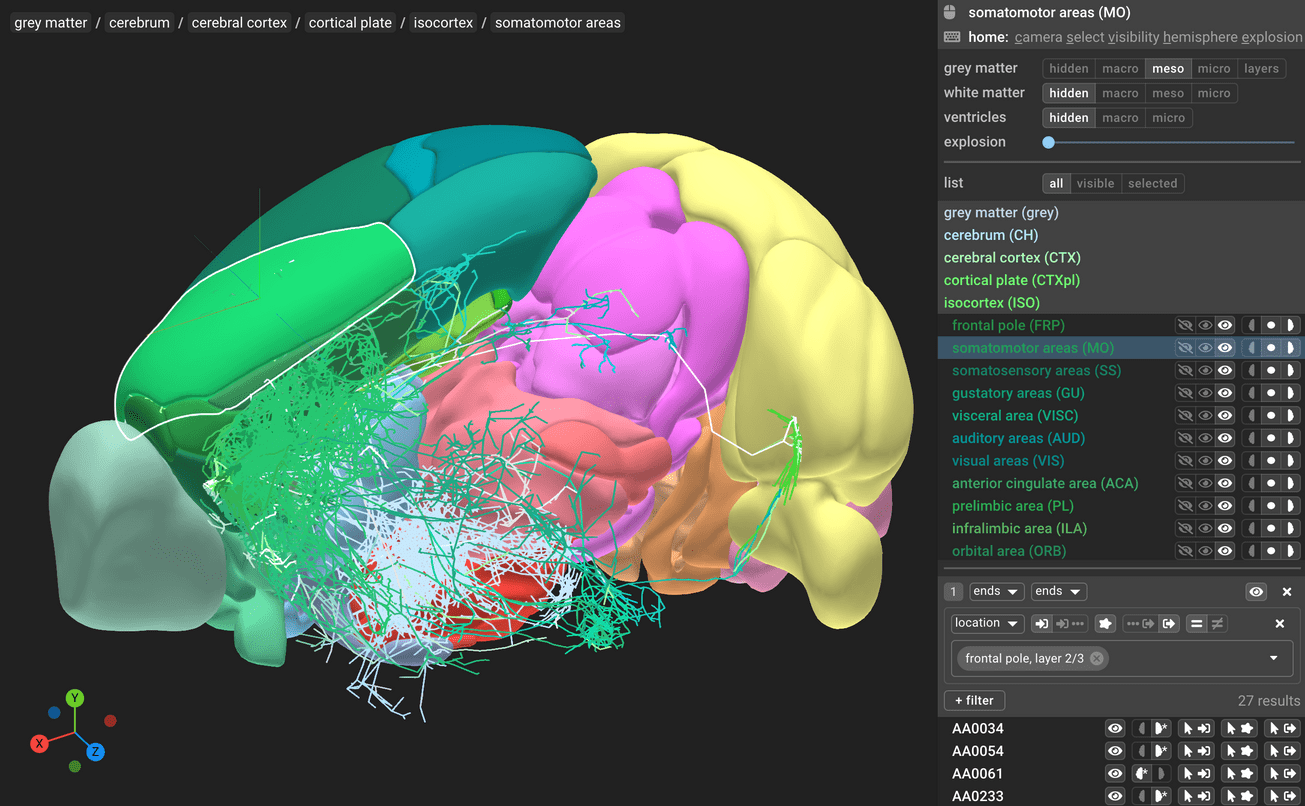1305x806 pixels.
Task: Hide the frontal pole with its eye-slash toggle
Action: (x=1184, y=325)
